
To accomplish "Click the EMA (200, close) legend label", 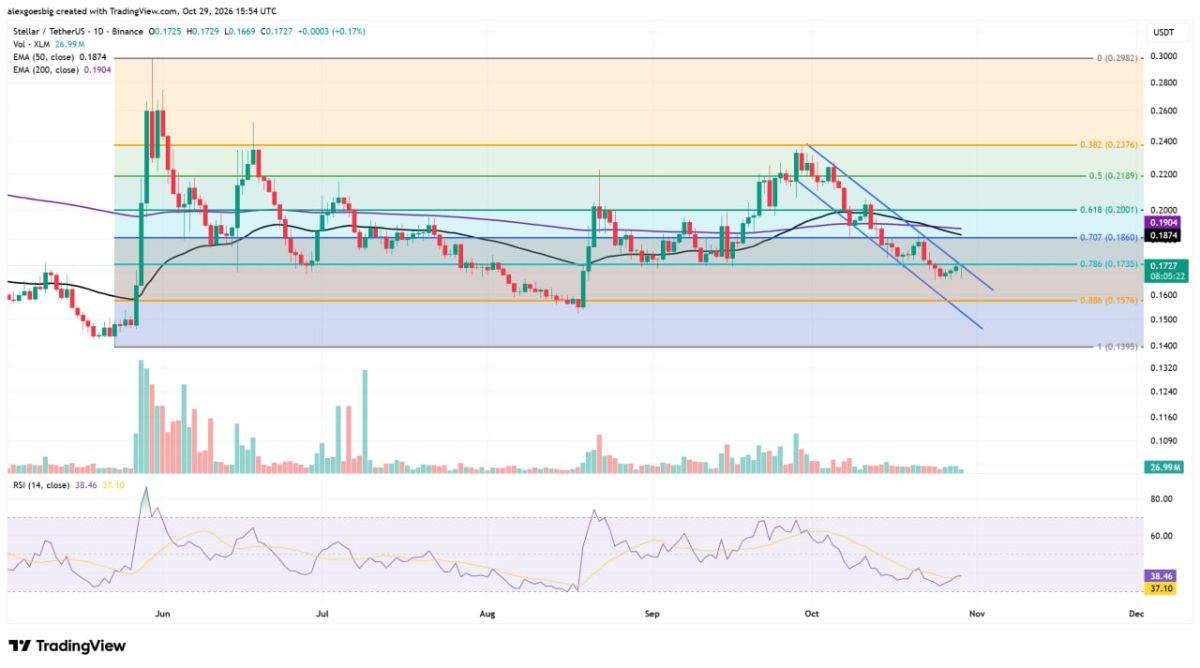I will point(46,71).
